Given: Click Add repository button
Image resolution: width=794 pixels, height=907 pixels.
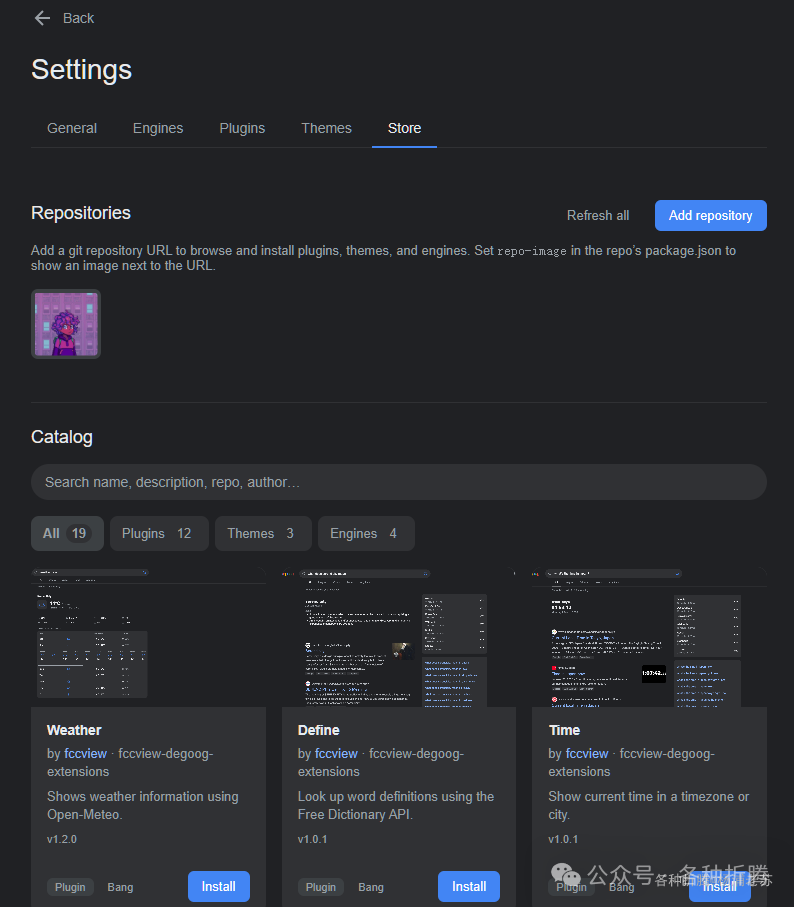Looking at the screenshot, I should [x=710, y=215].
